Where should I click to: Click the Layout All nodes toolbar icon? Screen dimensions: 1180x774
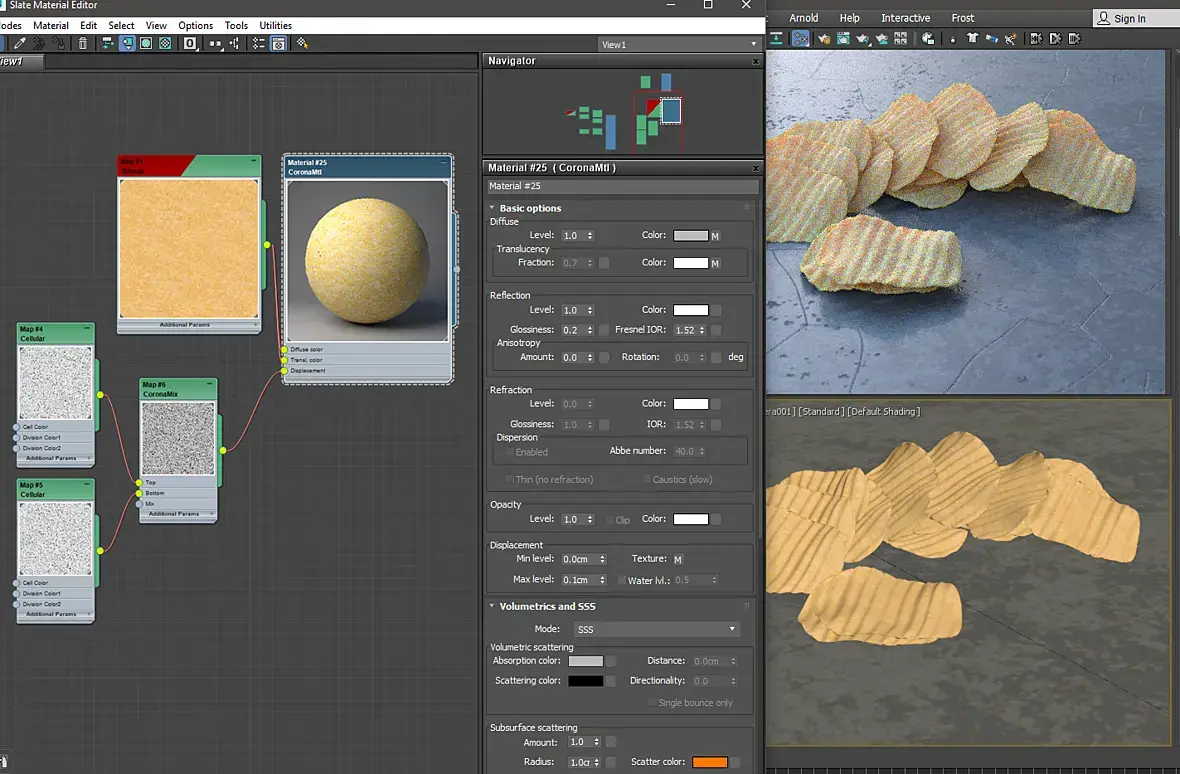click(108, 44)
